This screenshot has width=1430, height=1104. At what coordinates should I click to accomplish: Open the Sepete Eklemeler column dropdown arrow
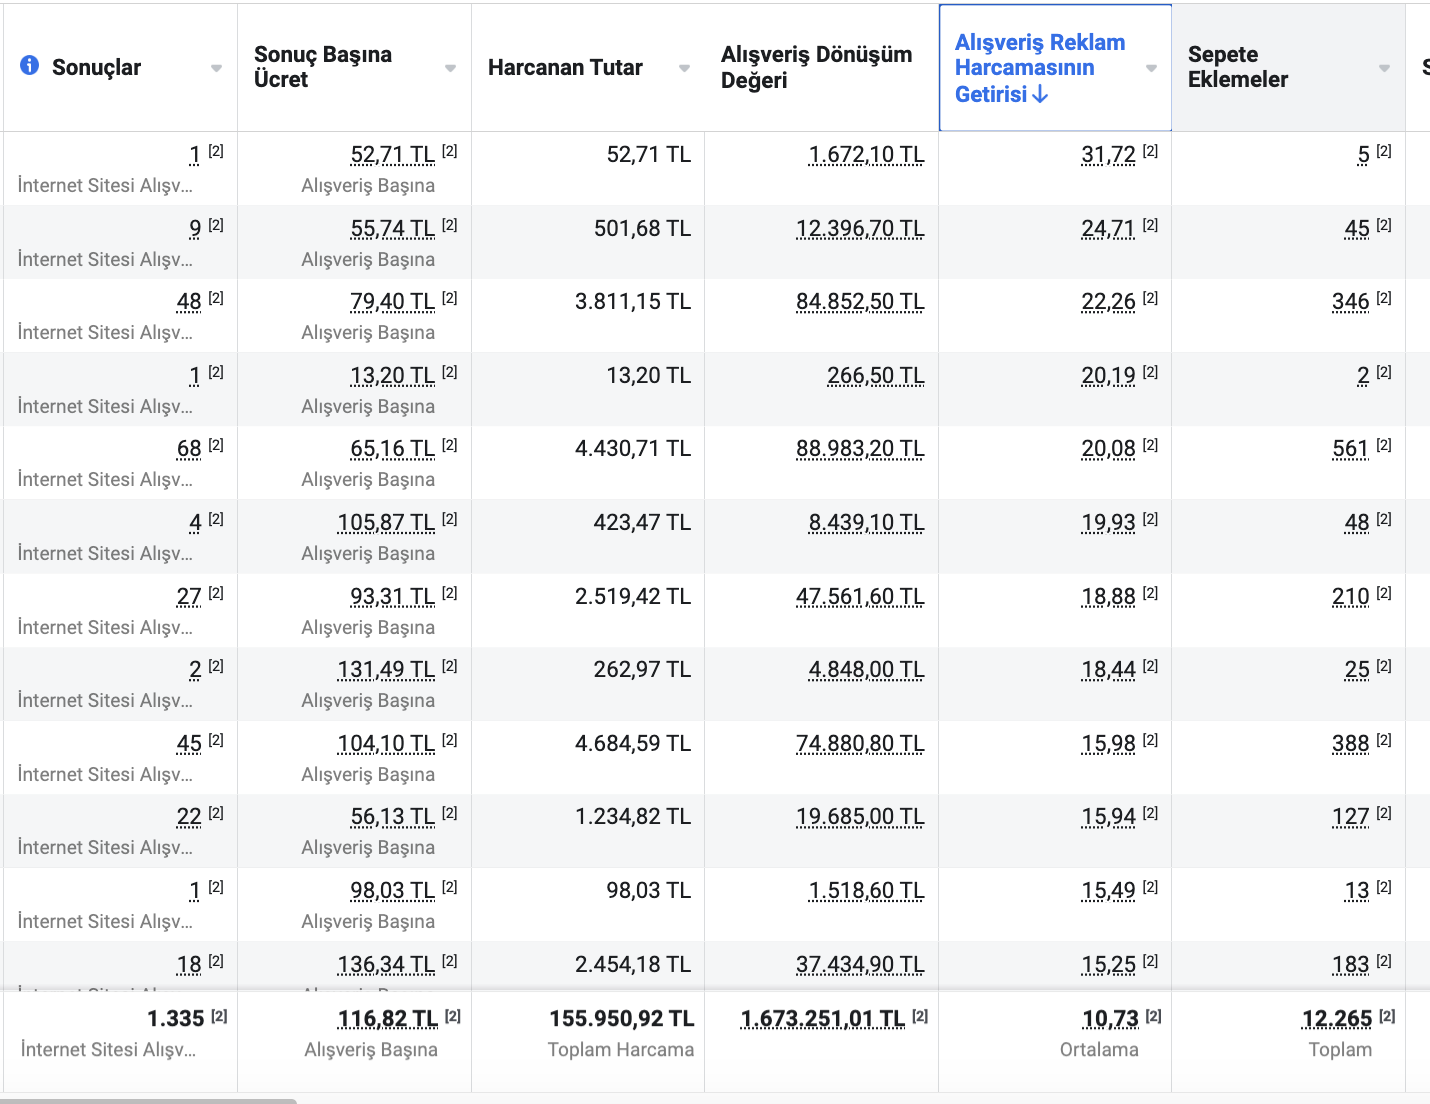pyautogui.click(x=1384, y=68)
